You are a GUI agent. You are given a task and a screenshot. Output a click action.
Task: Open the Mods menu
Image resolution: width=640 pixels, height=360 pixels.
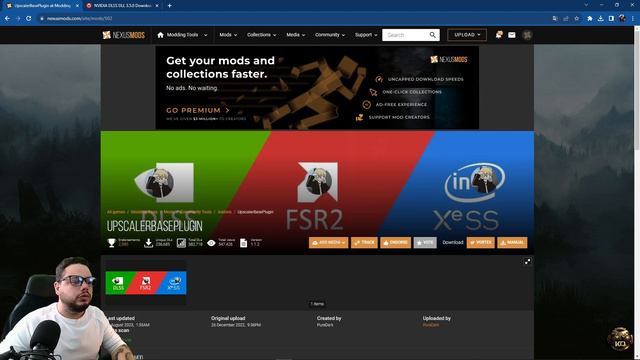pyautogui.click(x=228, y=35)
